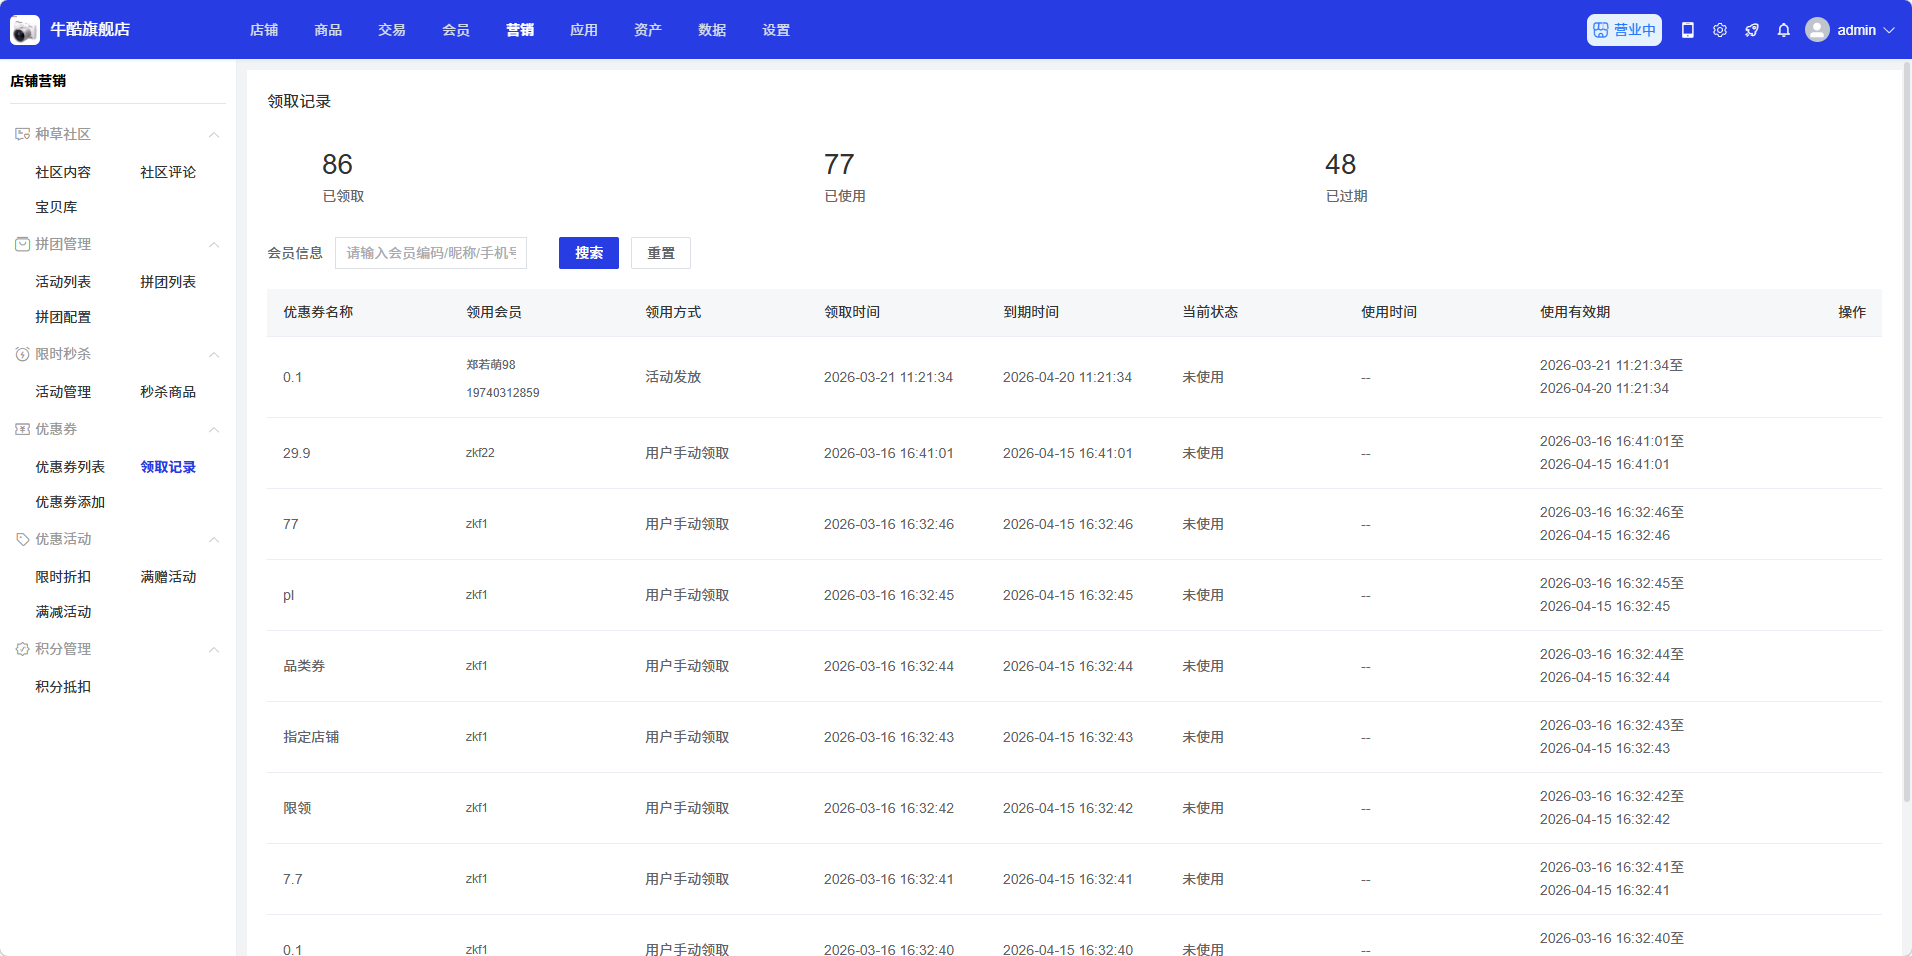This screenshot has height=956, width=1912.
Task: Collapse the 积分管理 sidebar group
Action: [x=213, y=650]
